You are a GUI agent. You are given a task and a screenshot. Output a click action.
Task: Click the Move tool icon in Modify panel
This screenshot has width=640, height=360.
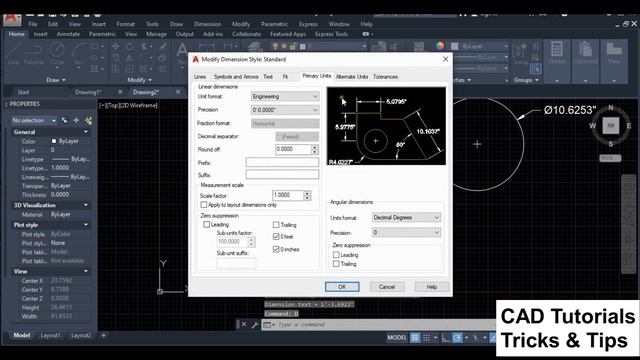[x=116, y=46]
